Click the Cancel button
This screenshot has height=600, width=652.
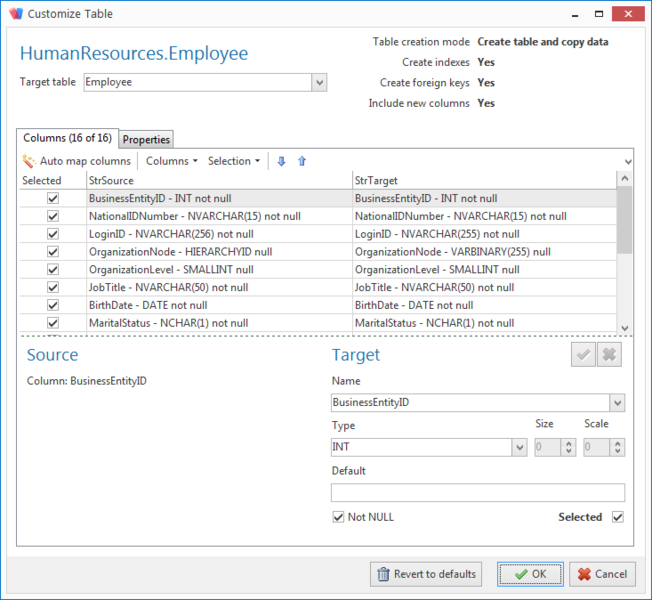click(602, 574)
